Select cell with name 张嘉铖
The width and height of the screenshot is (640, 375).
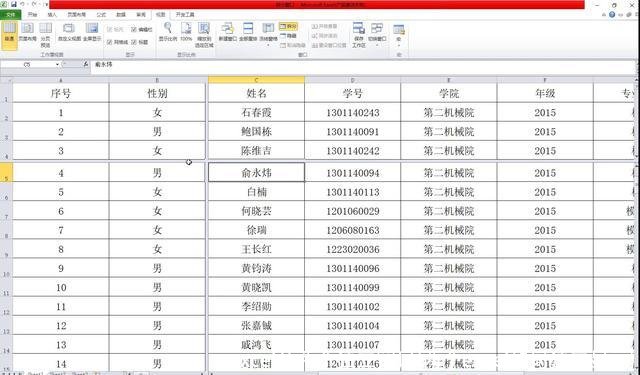(x=256, y=325)
